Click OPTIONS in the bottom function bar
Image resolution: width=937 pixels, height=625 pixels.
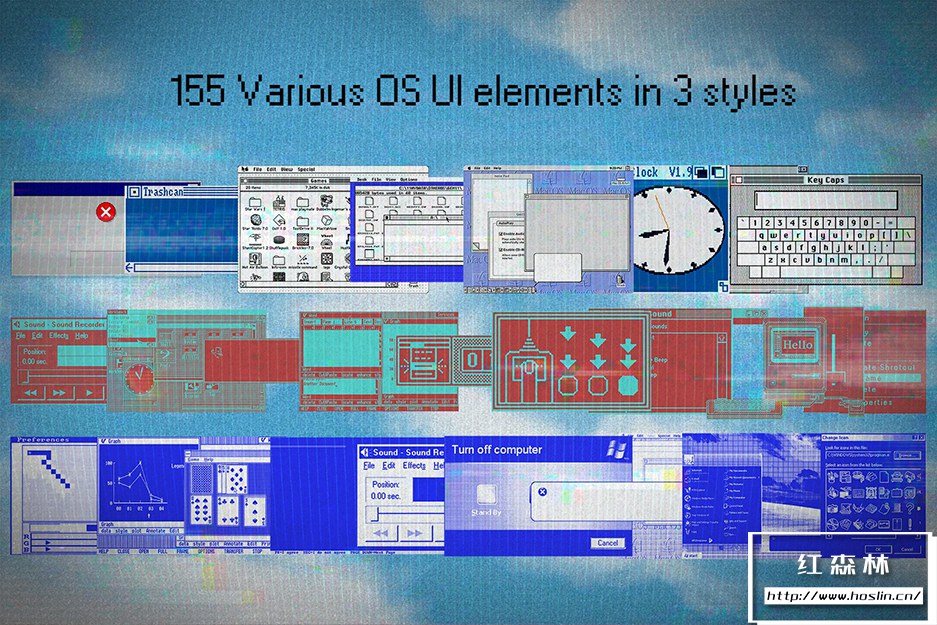pos(205,551)
